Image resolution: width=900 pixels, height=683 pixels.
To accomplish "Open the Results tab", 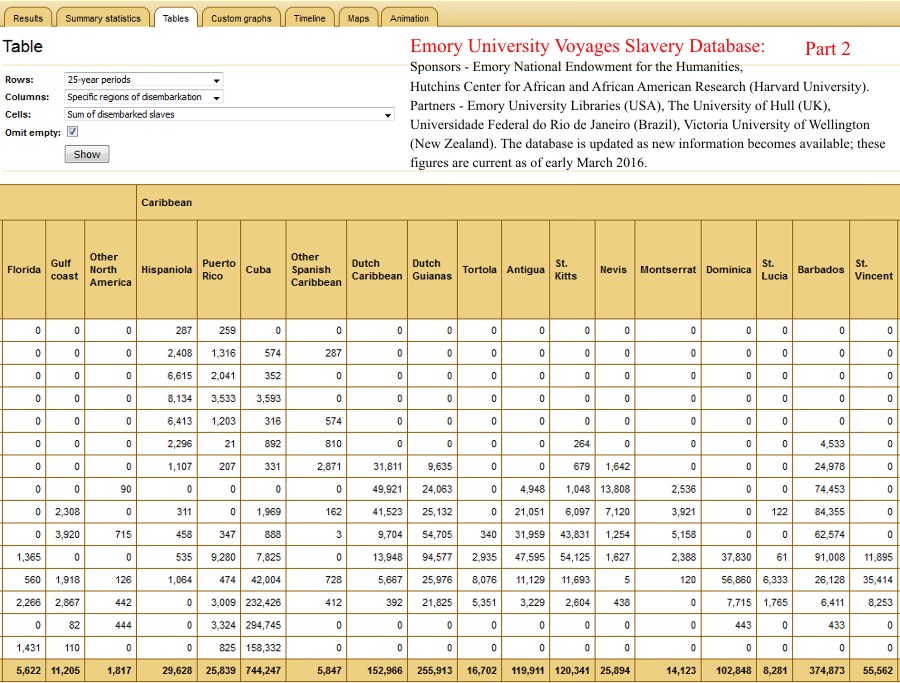I will [28, 18].
